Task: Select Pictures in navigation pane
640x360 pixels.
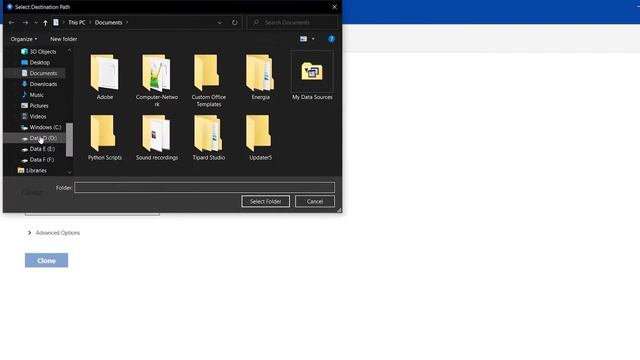Action: [x=35, y=106]
